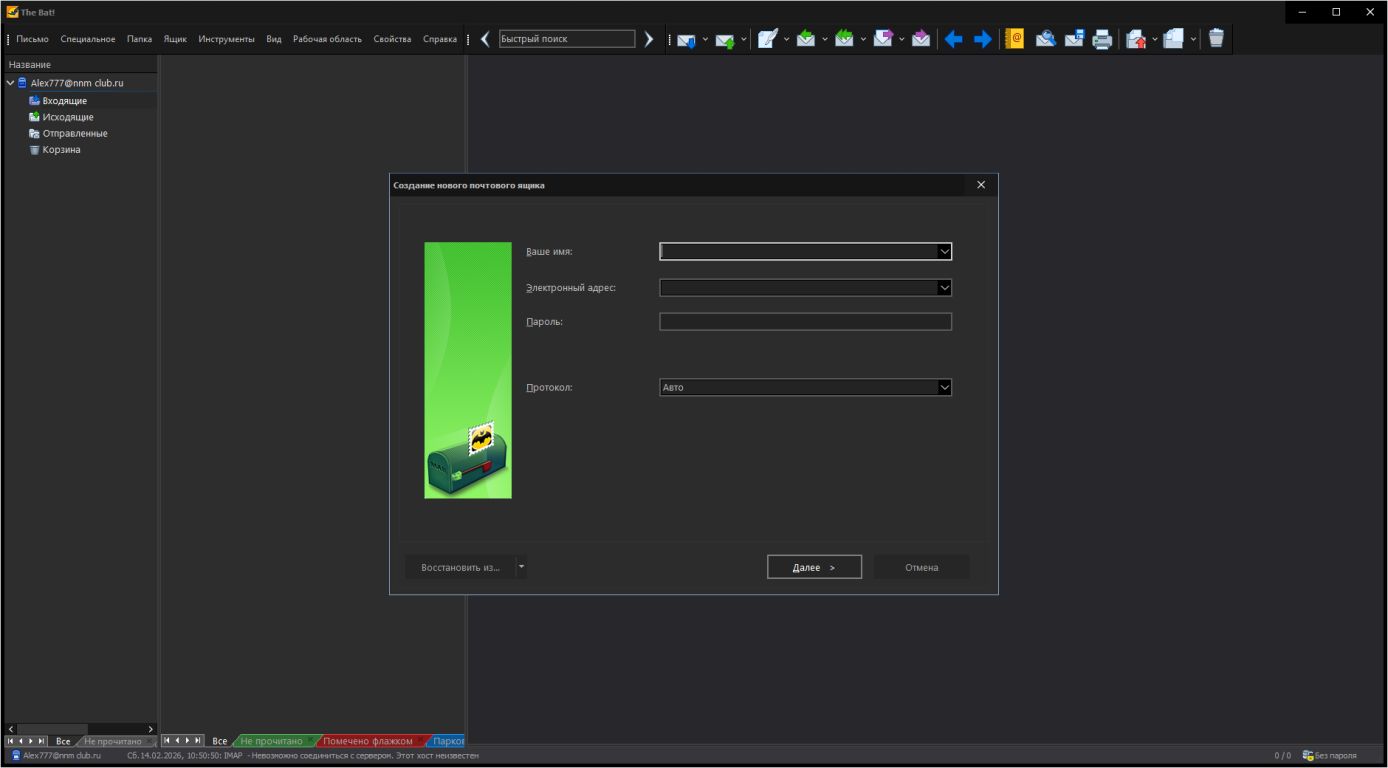
Task: Go to next message blue arrow
Action: 983,39
